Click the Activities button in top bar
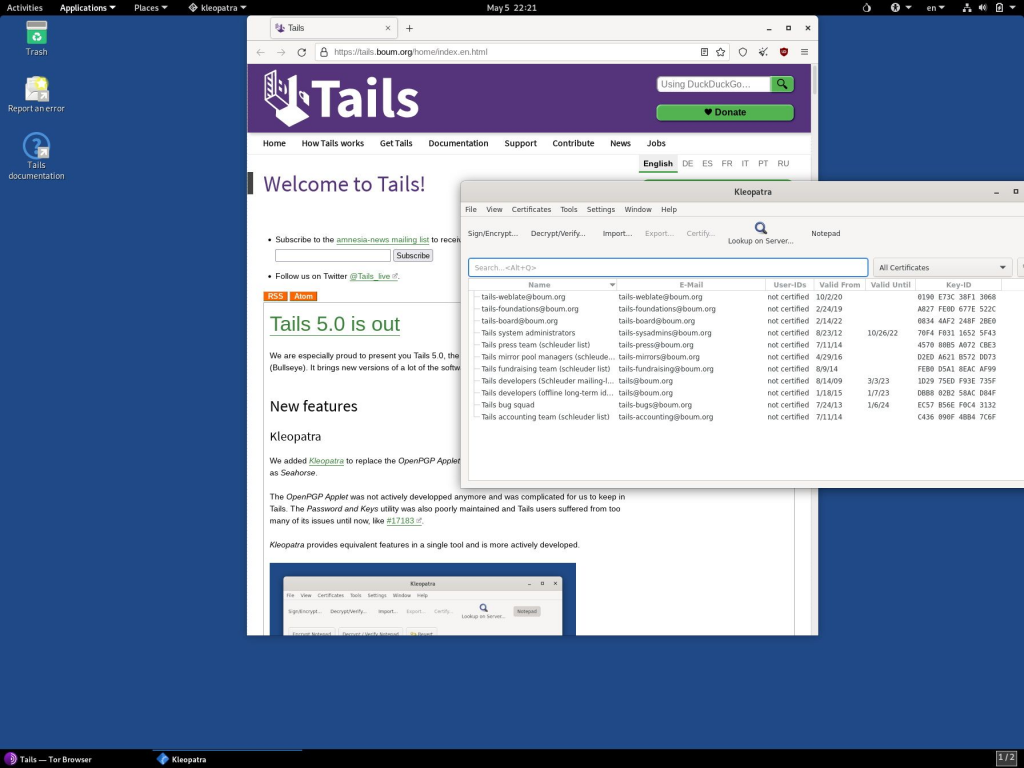The height and width of the screenshot is (768, 1024). pos(25,8)
